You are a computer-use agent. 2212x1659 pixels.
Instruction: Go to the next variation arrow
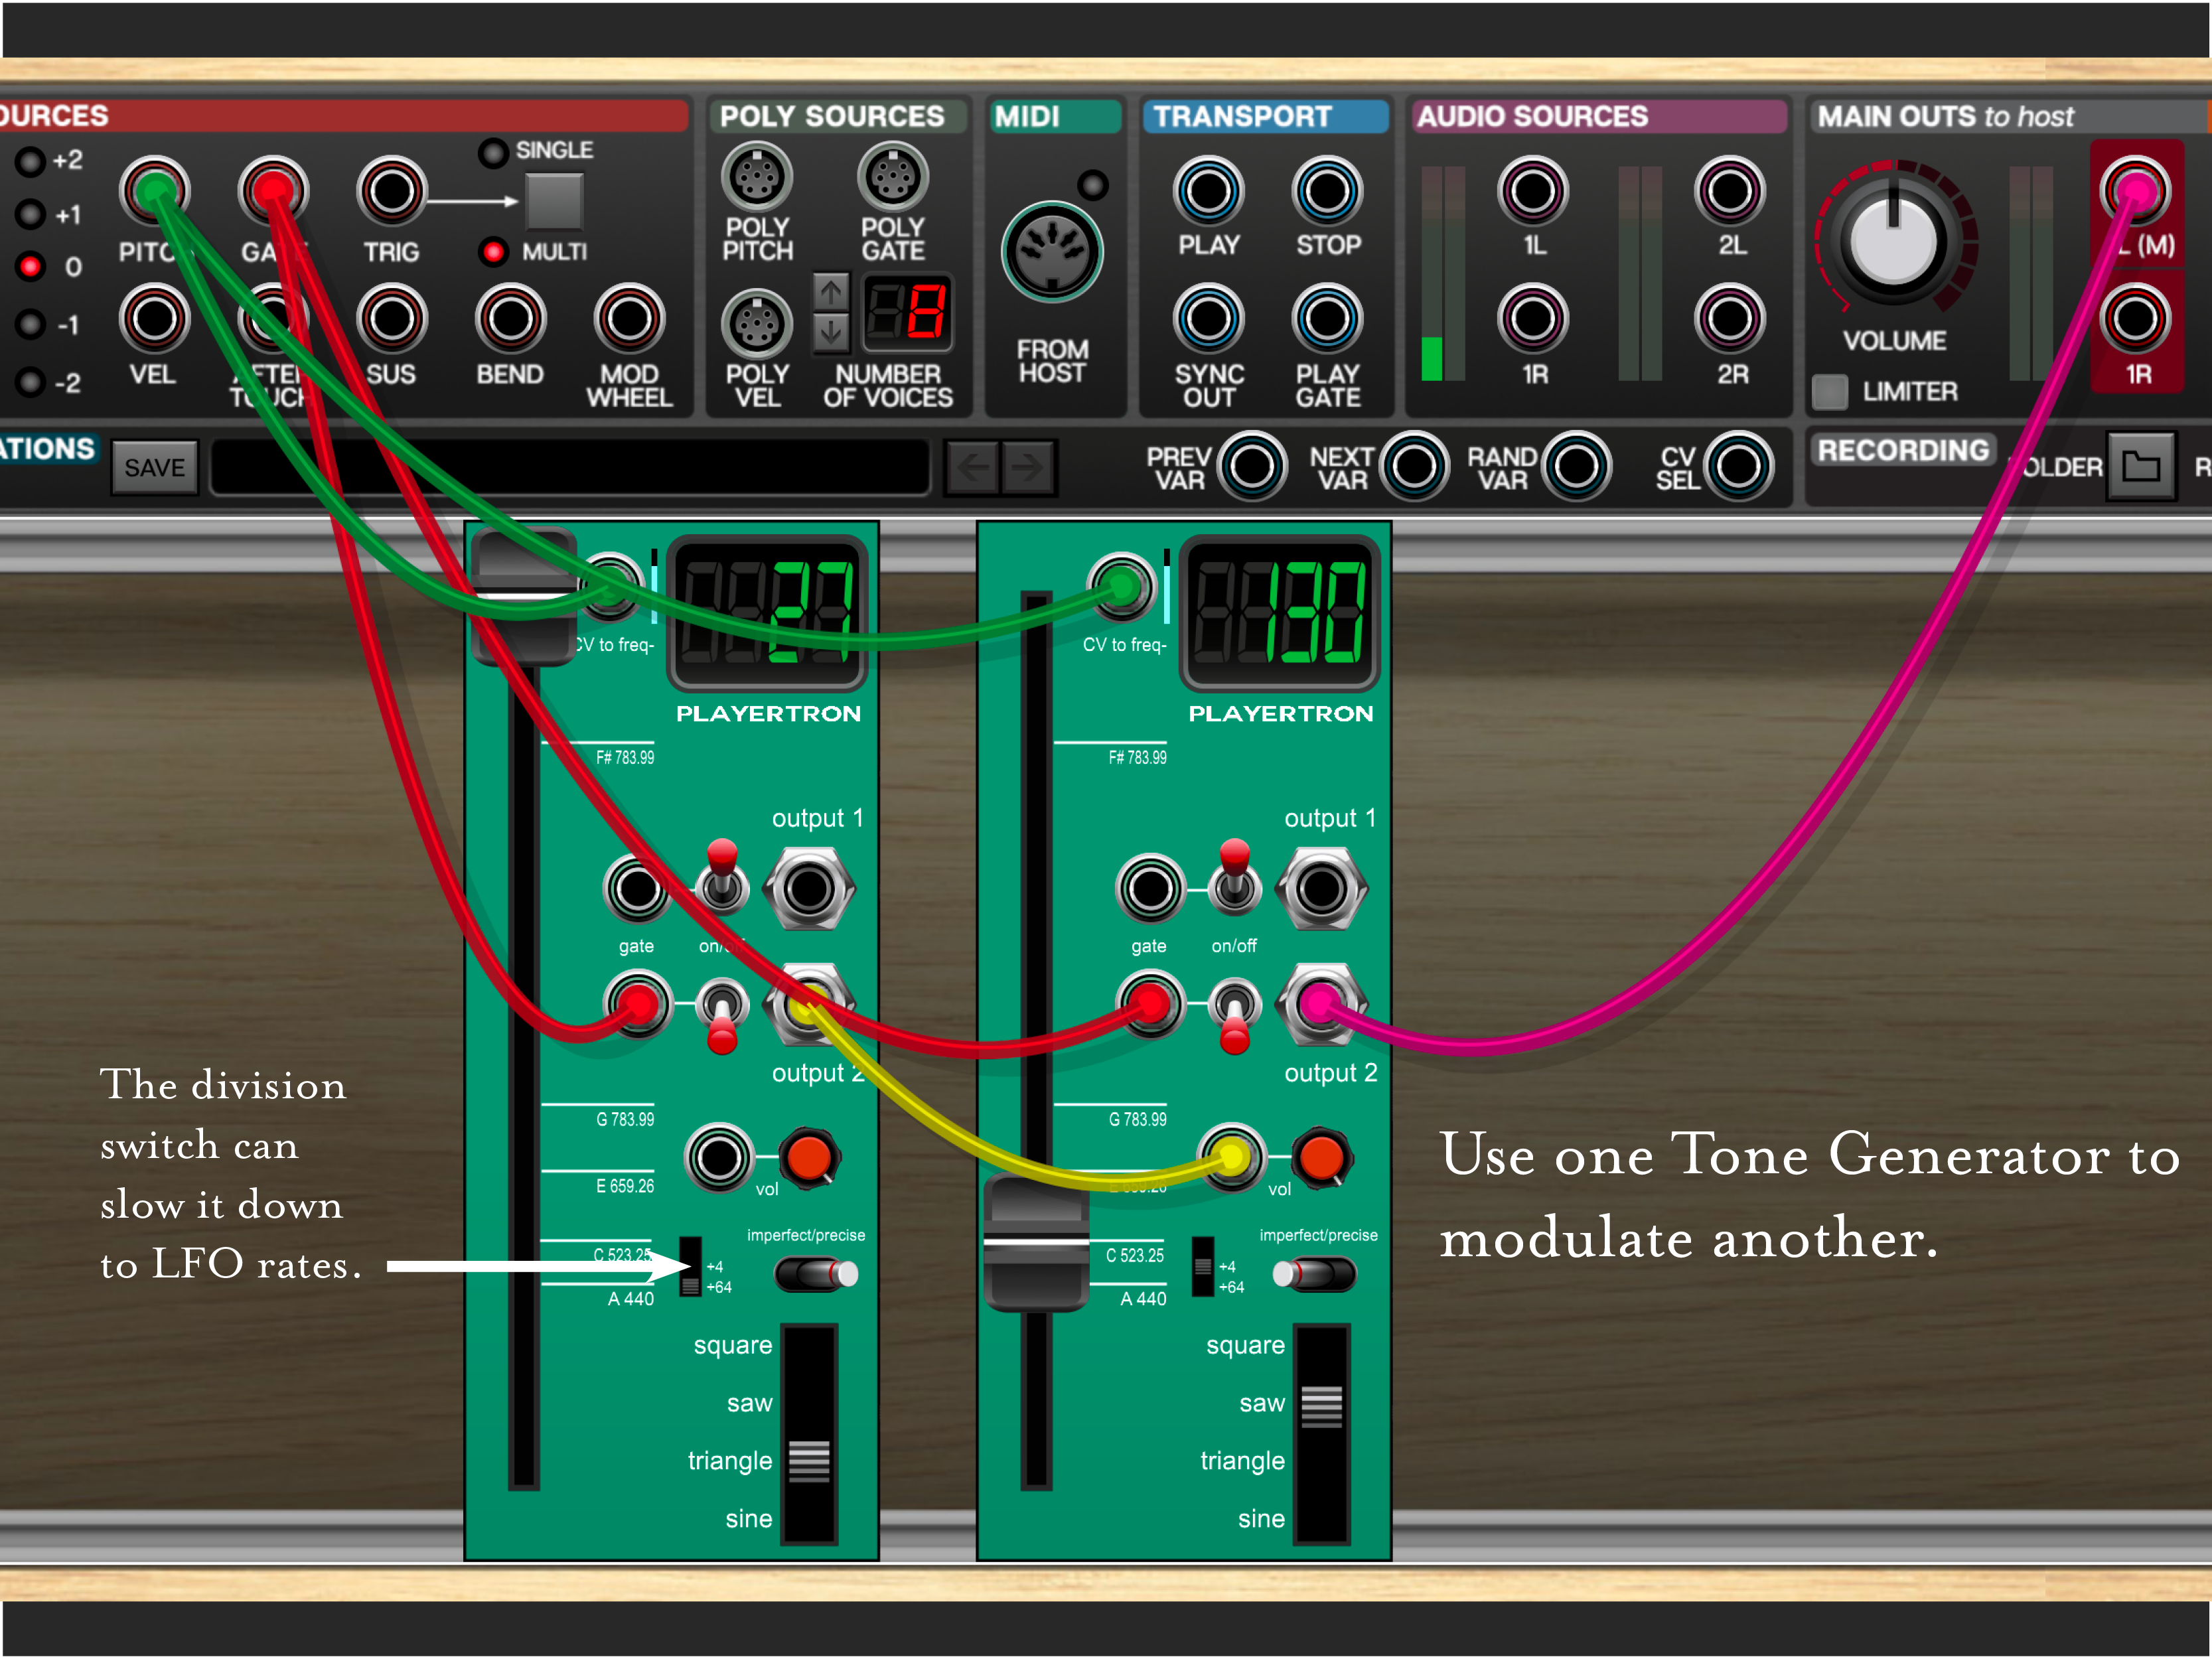[x=1028, y=466]
